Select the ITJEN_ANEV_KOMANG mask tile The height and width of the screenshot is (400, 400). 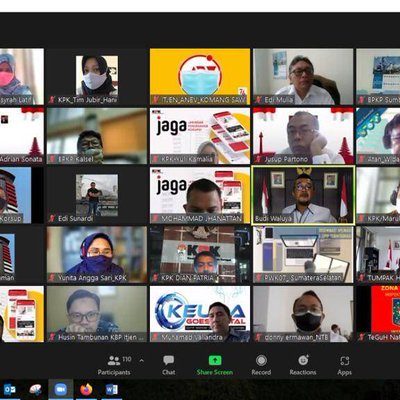[200, 77]
